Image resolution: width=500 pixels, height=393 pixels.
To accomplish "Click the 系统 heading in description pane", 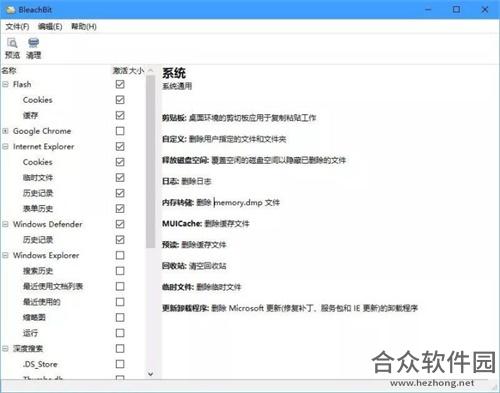I will coord(174,73).
